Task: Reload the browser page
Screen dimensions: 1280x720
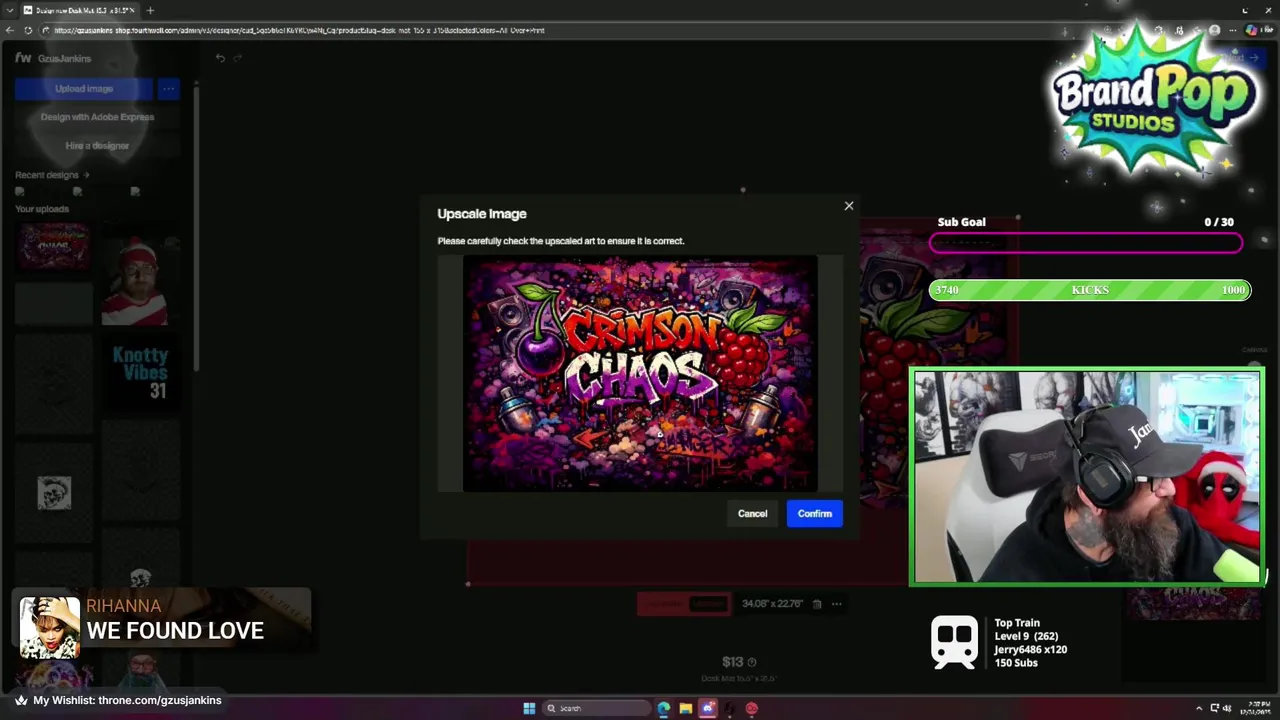Action: click(28, 30)
